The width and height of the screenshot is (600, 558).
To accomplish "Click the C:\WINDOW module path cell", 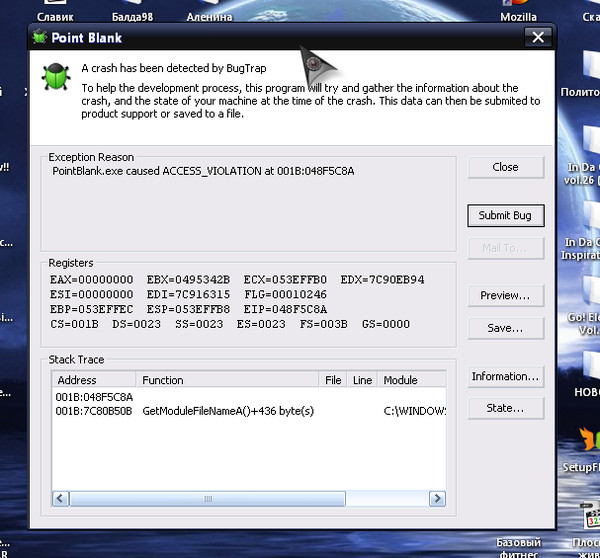I will click(414, 411).
